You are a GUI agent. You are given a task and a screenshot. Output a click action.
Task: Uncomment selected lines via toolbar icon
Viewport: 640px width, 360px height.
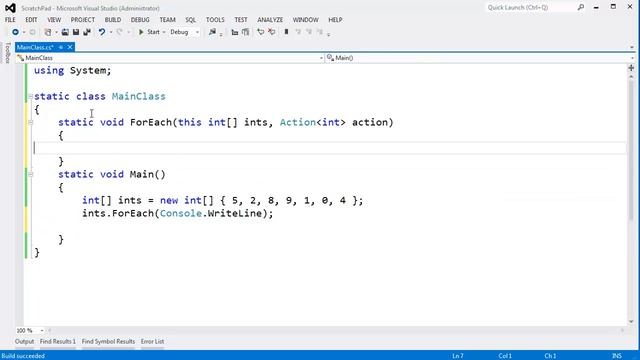coord(271,32)
